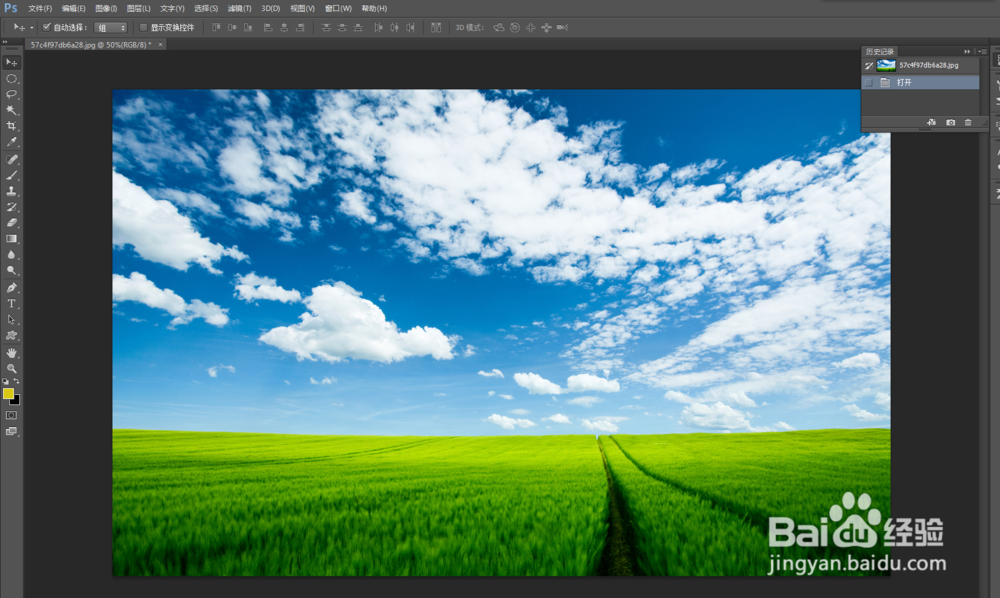This screenshot has height=598, width=1000.
Task: Create new snapshot with the camera icon
Action: (x=951, y=122)
